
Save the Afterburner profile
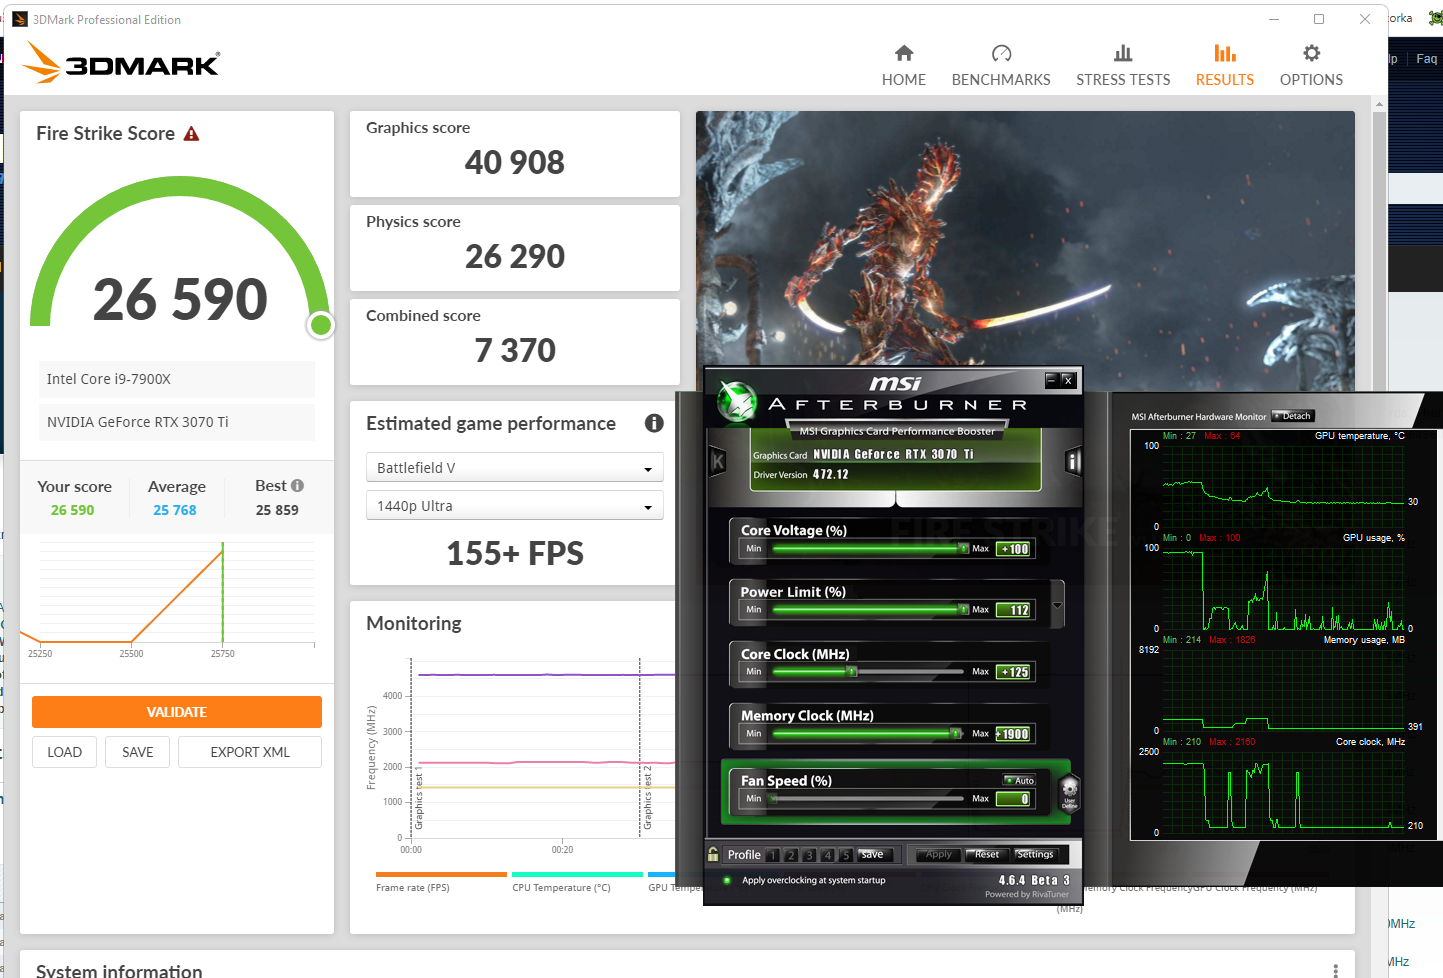873,855
